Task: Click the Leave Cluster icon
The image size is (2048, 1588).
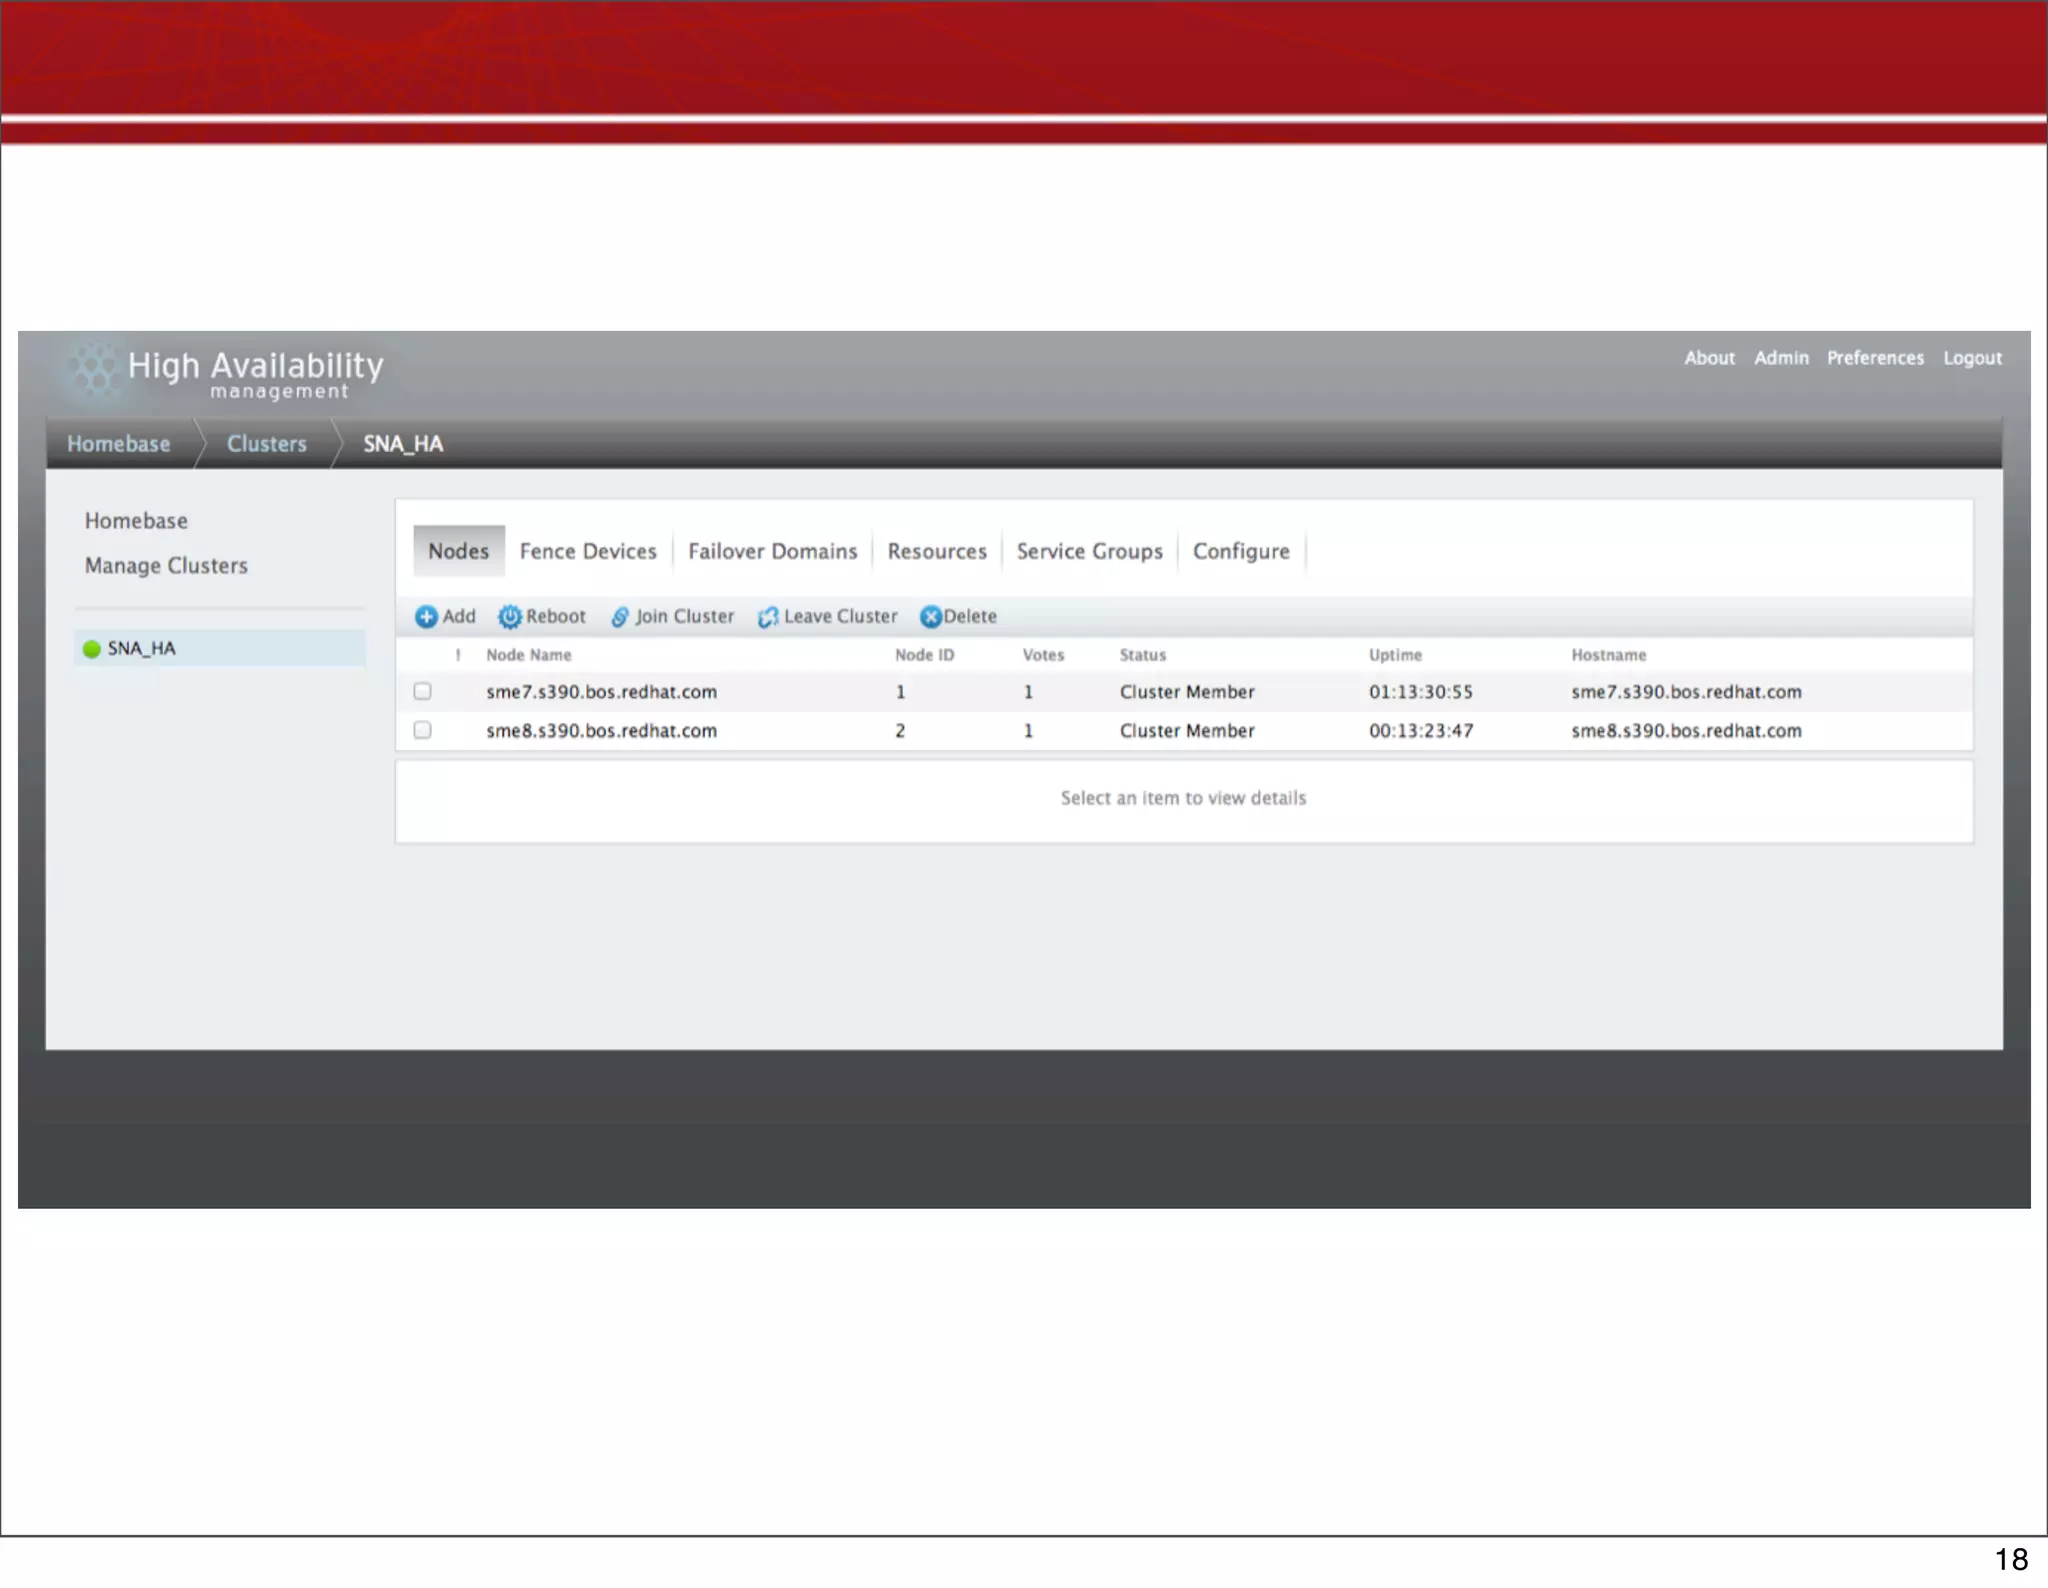Action: coord(768,617)
